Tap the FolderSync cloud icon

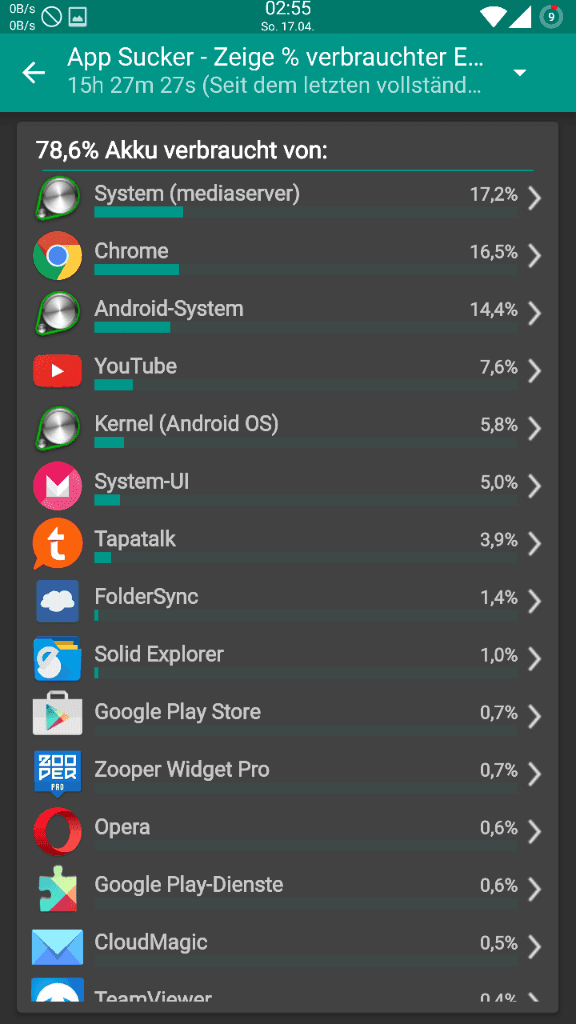click(x=57, y=601)
